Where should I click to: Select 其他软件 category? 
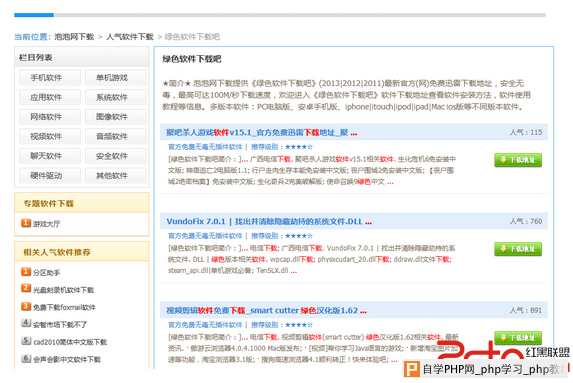[x=115, y=175]
